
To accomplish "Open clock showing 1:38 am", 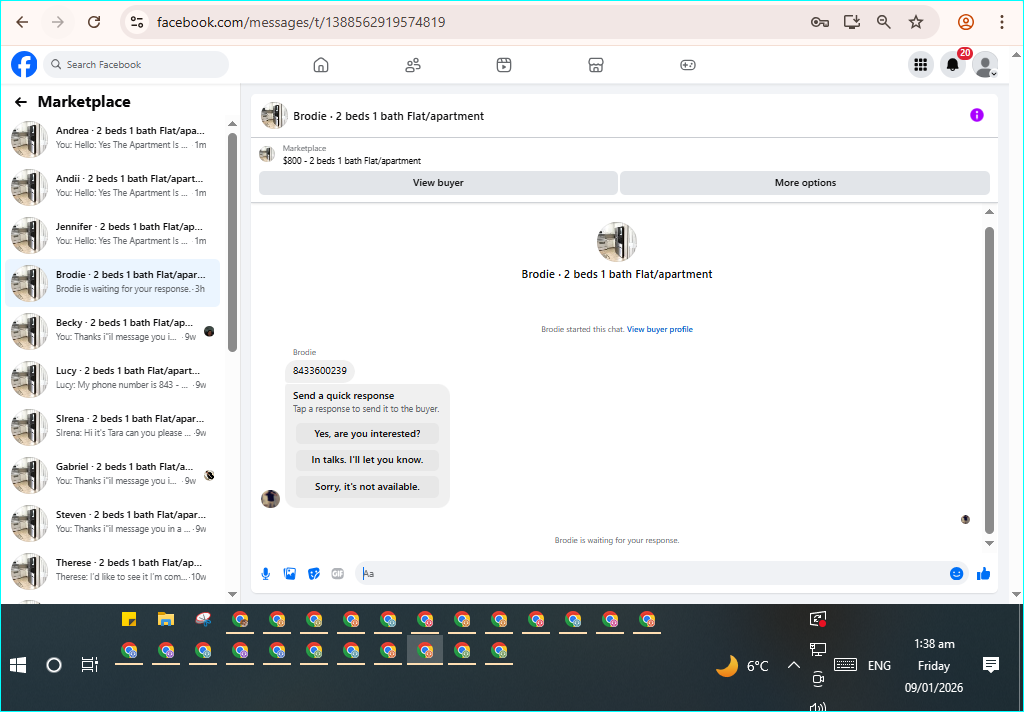I will point(934,666).
